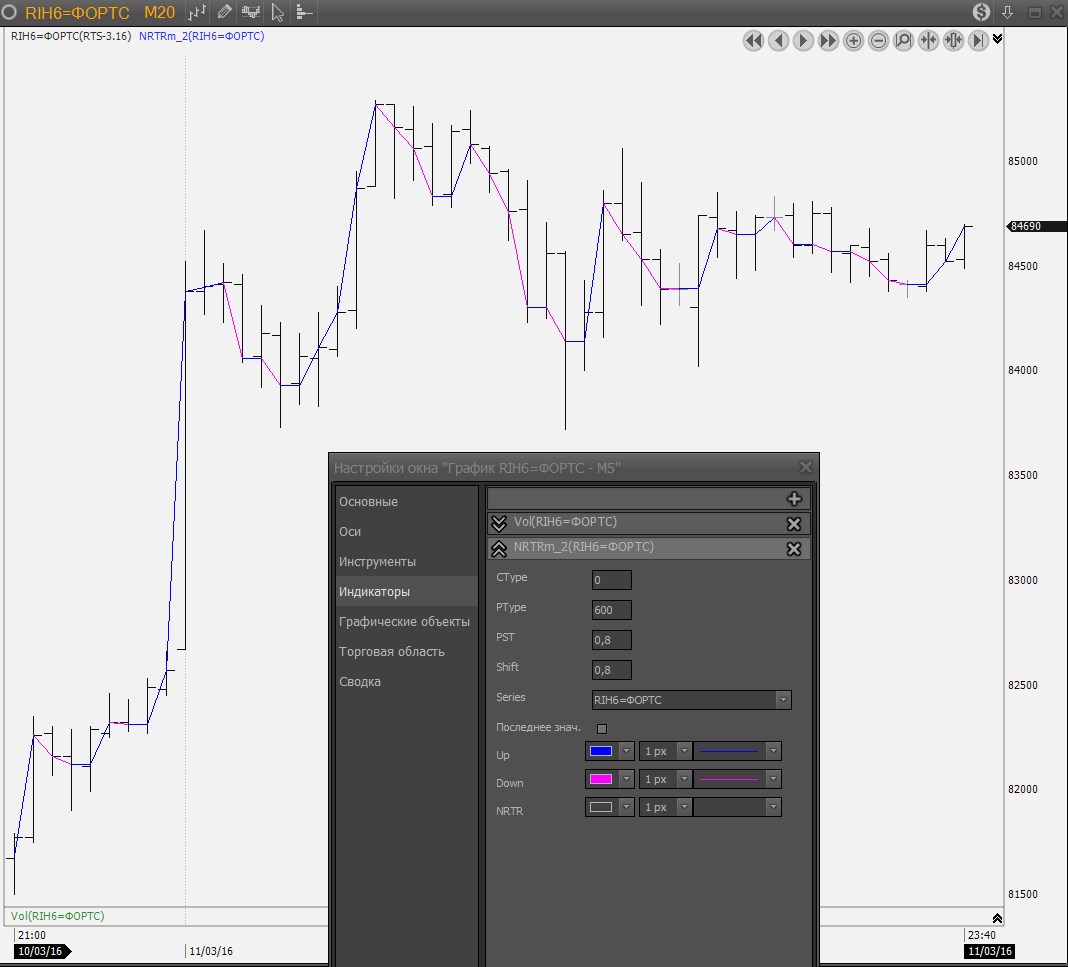The width and height of the screenshot is (1068, 967).
Task: Open the 'Графические объекты' settings section
Action: pos(404,622)
